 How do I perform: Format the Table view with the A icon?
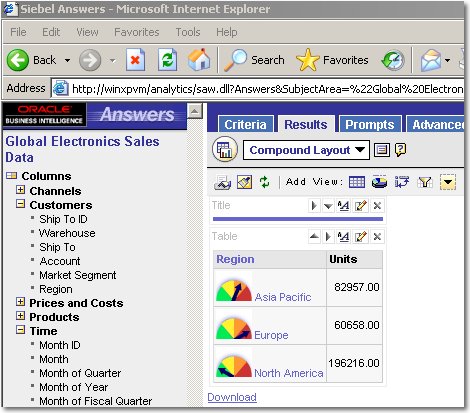[x=343, y=237]
